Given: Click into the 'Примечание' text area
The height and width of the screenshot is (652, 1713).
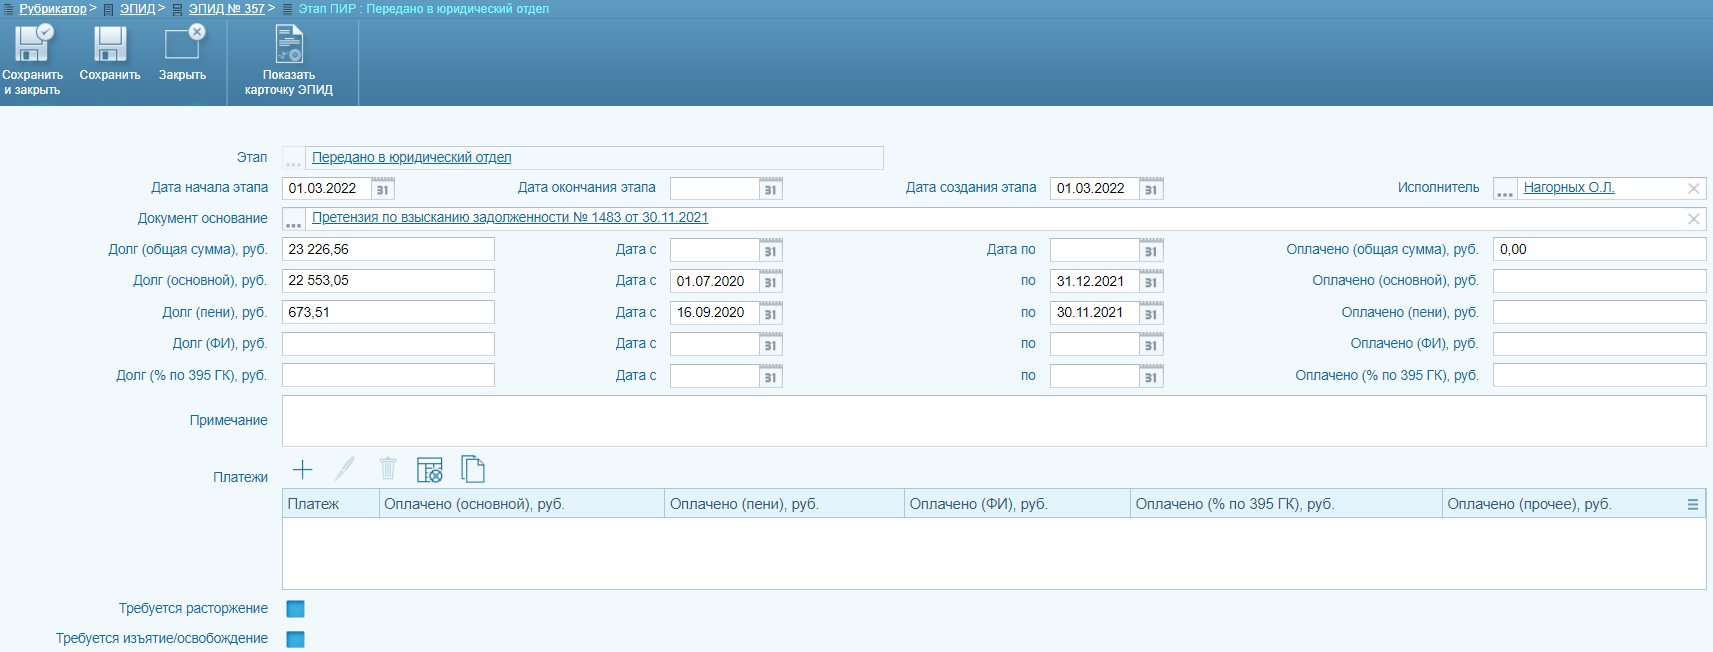Looking at the screenshot, I should (993, 421).
